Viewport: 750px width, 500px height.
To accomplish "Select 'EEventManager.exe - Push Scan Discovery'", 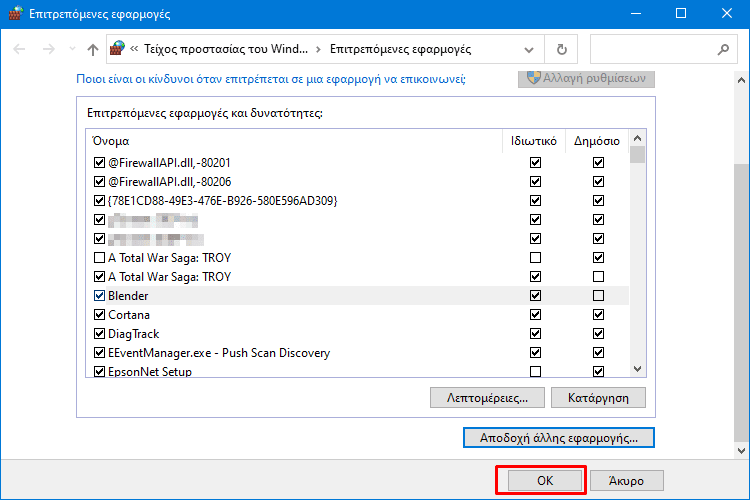I will (x=219, y=353).
